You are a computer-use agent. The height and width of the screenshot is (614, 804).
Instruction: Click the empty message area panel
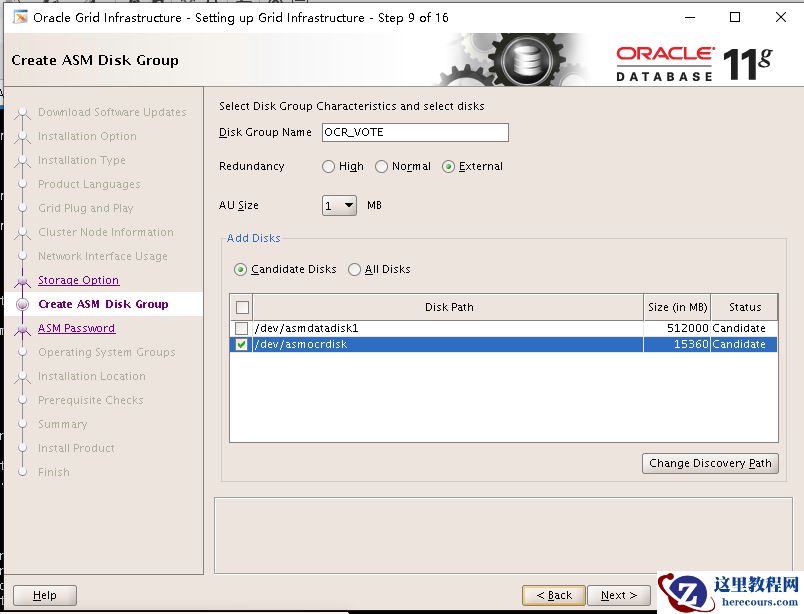pyautogui.click(x=503, y=535)
